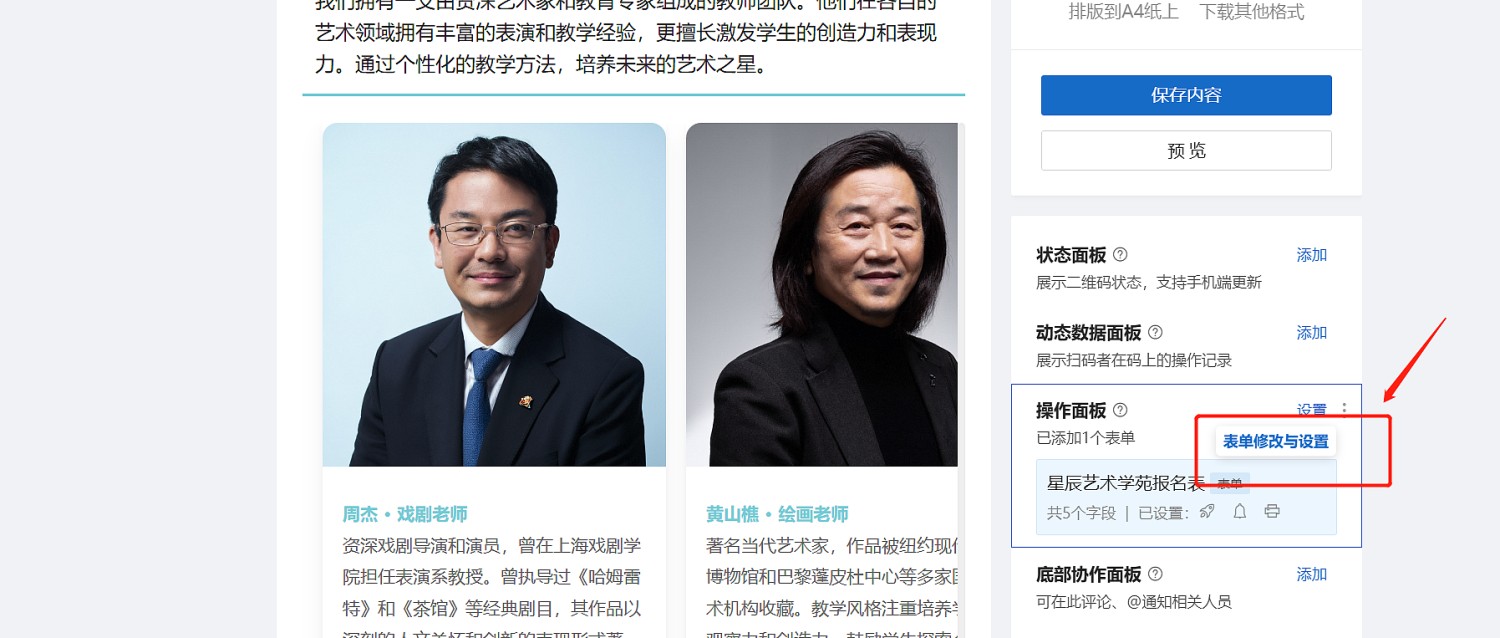Open the three-dot menu of 操作面板
The height and width of the screenshot is (638, 1500).
1344,409
